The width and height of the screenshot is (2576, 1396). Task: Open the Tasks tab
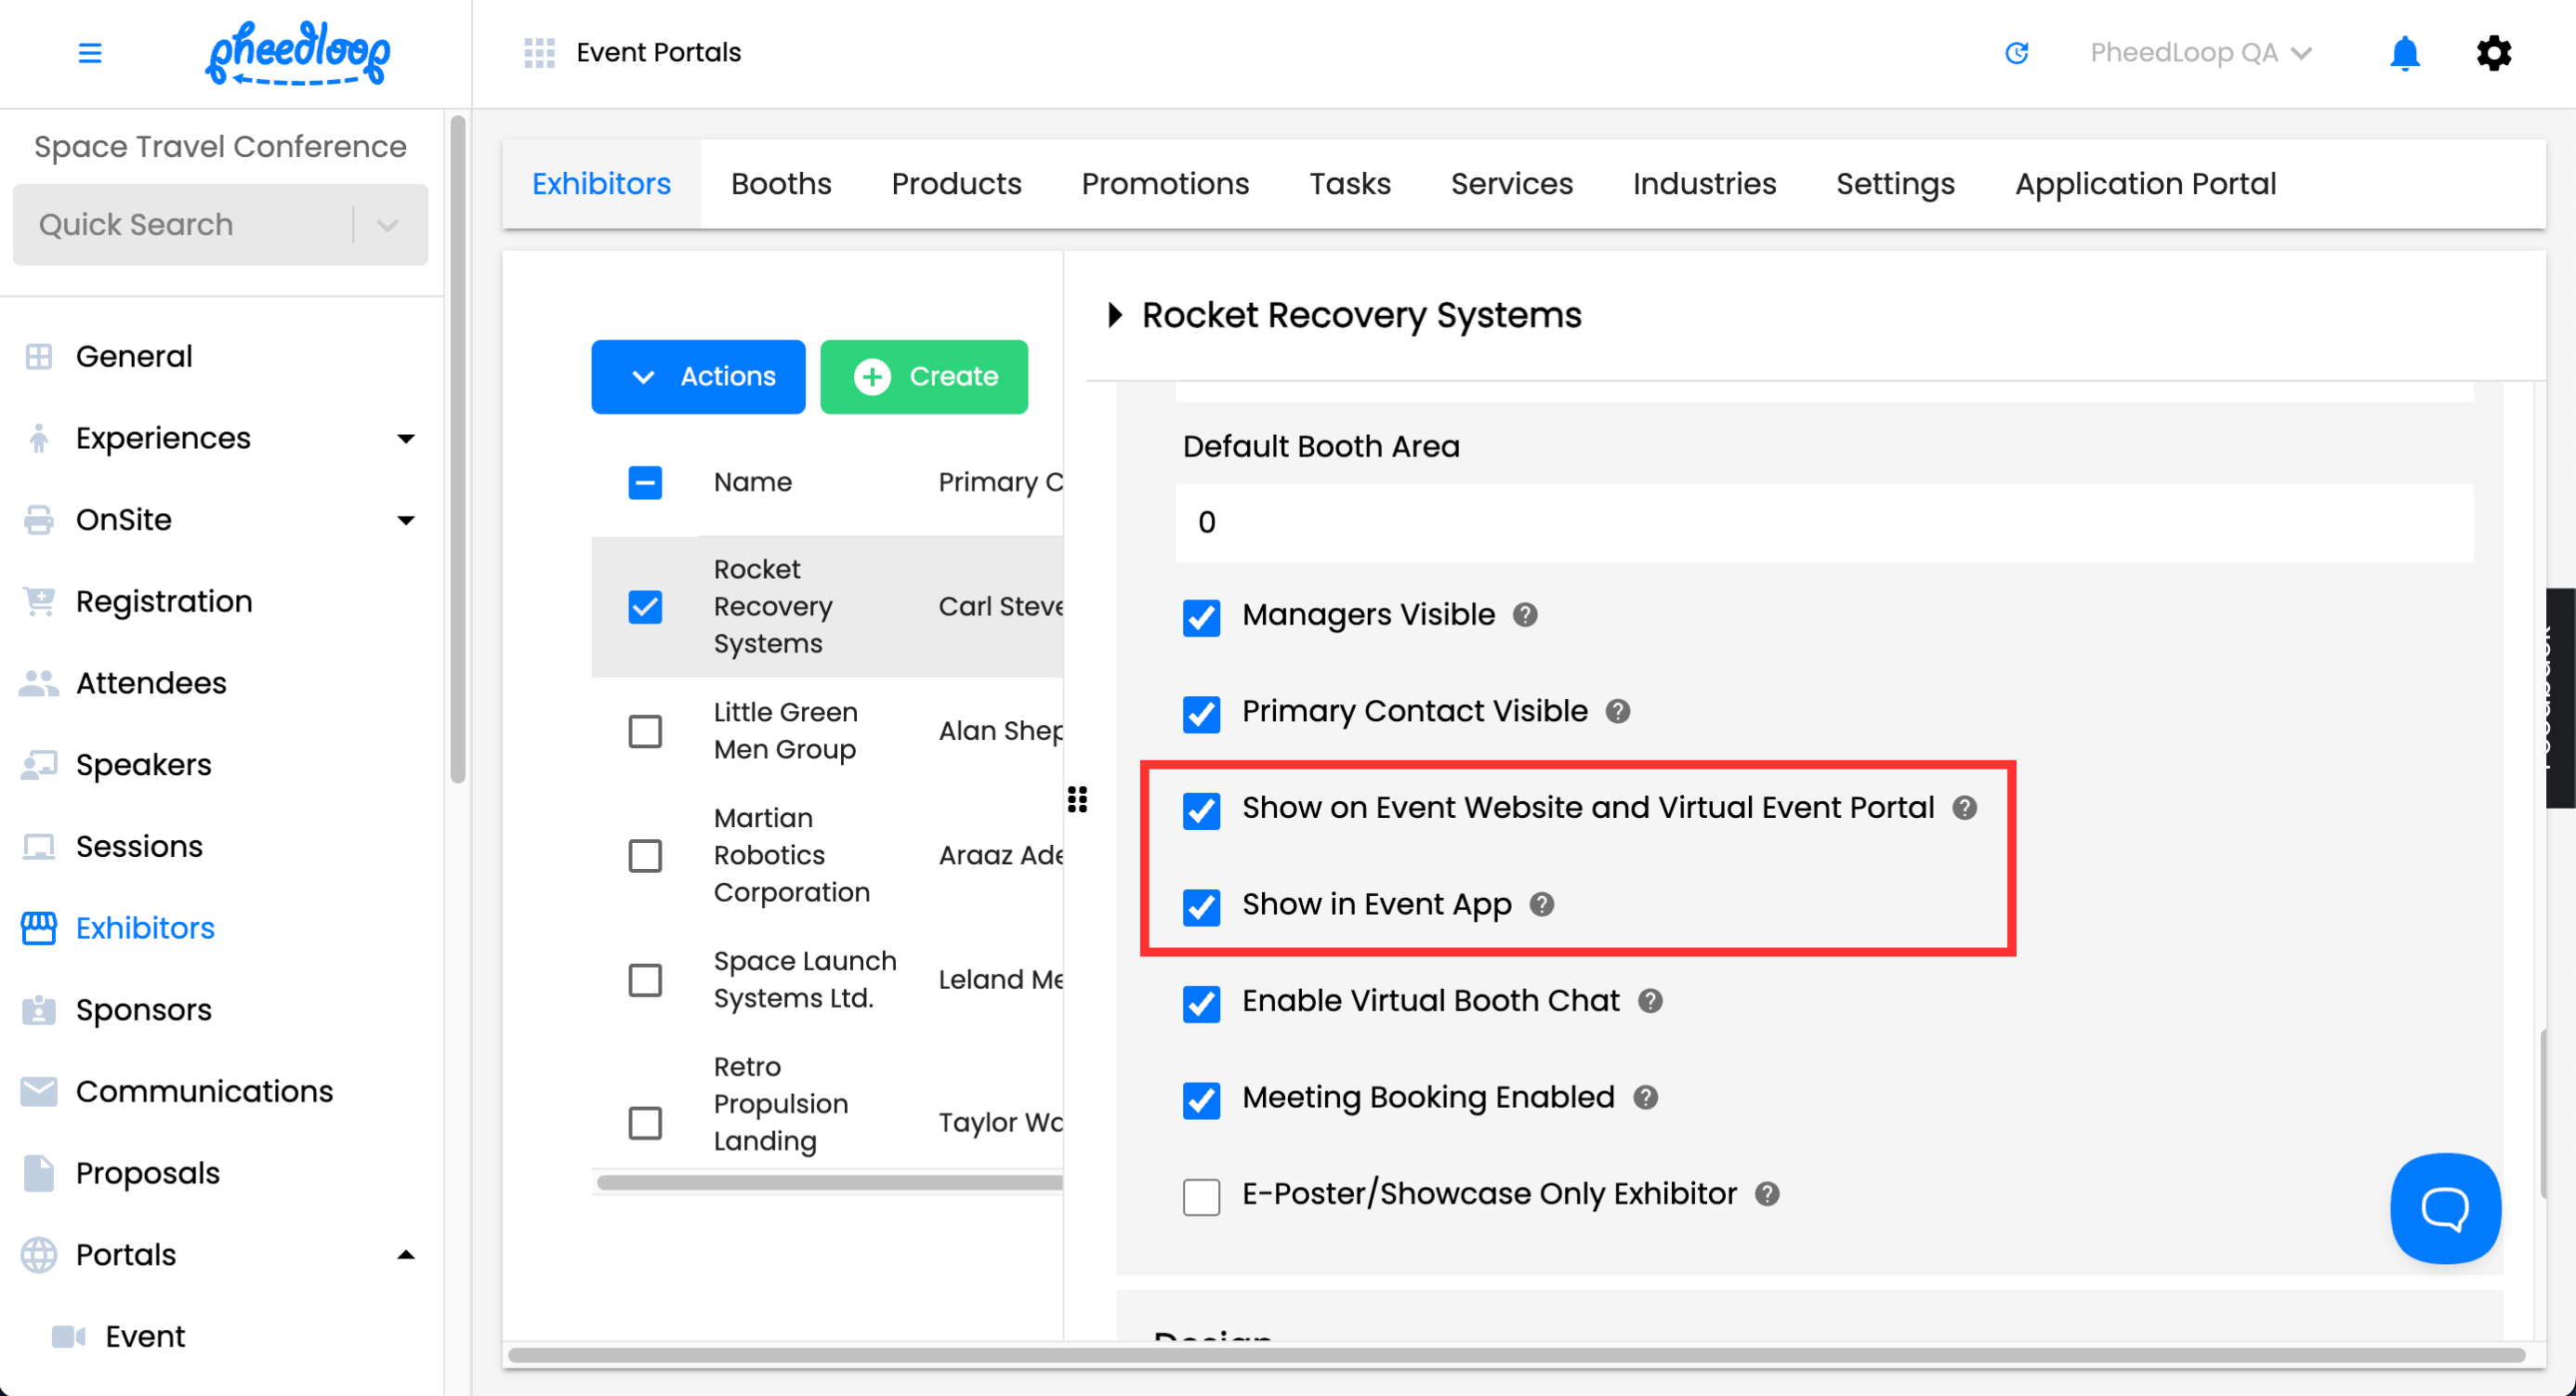1350,184
